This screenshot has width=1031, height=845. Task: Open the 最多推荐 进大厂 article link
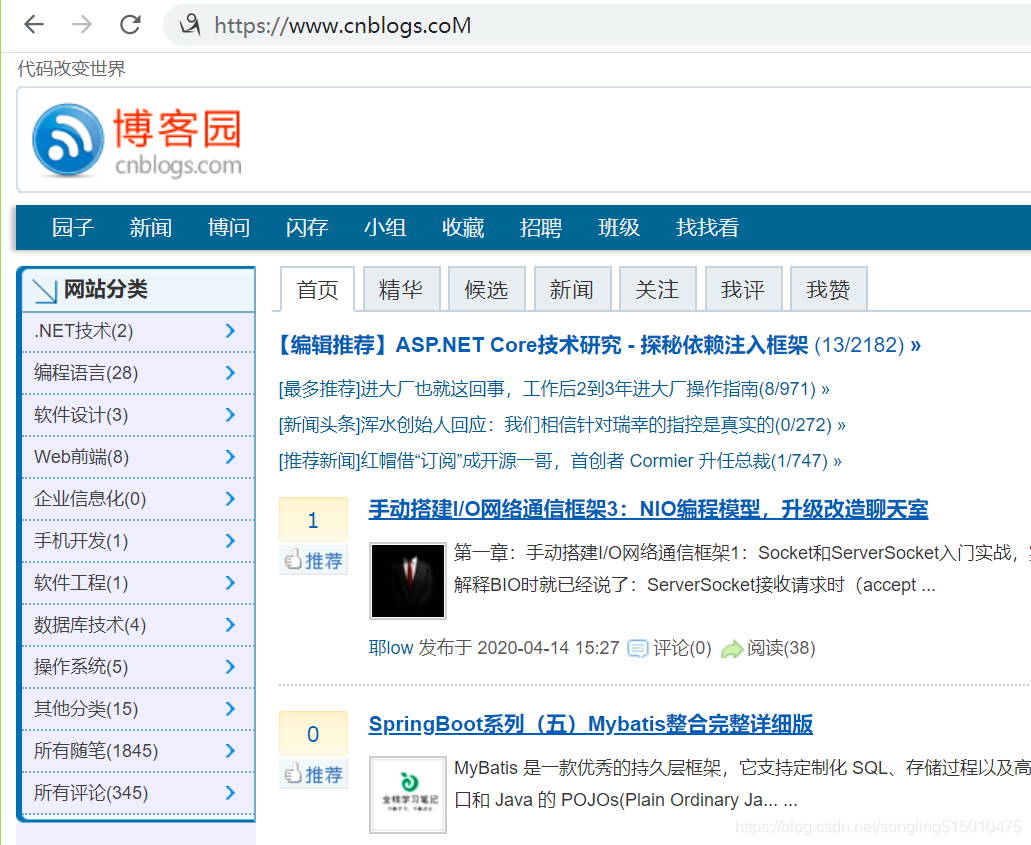coord(554,389)
